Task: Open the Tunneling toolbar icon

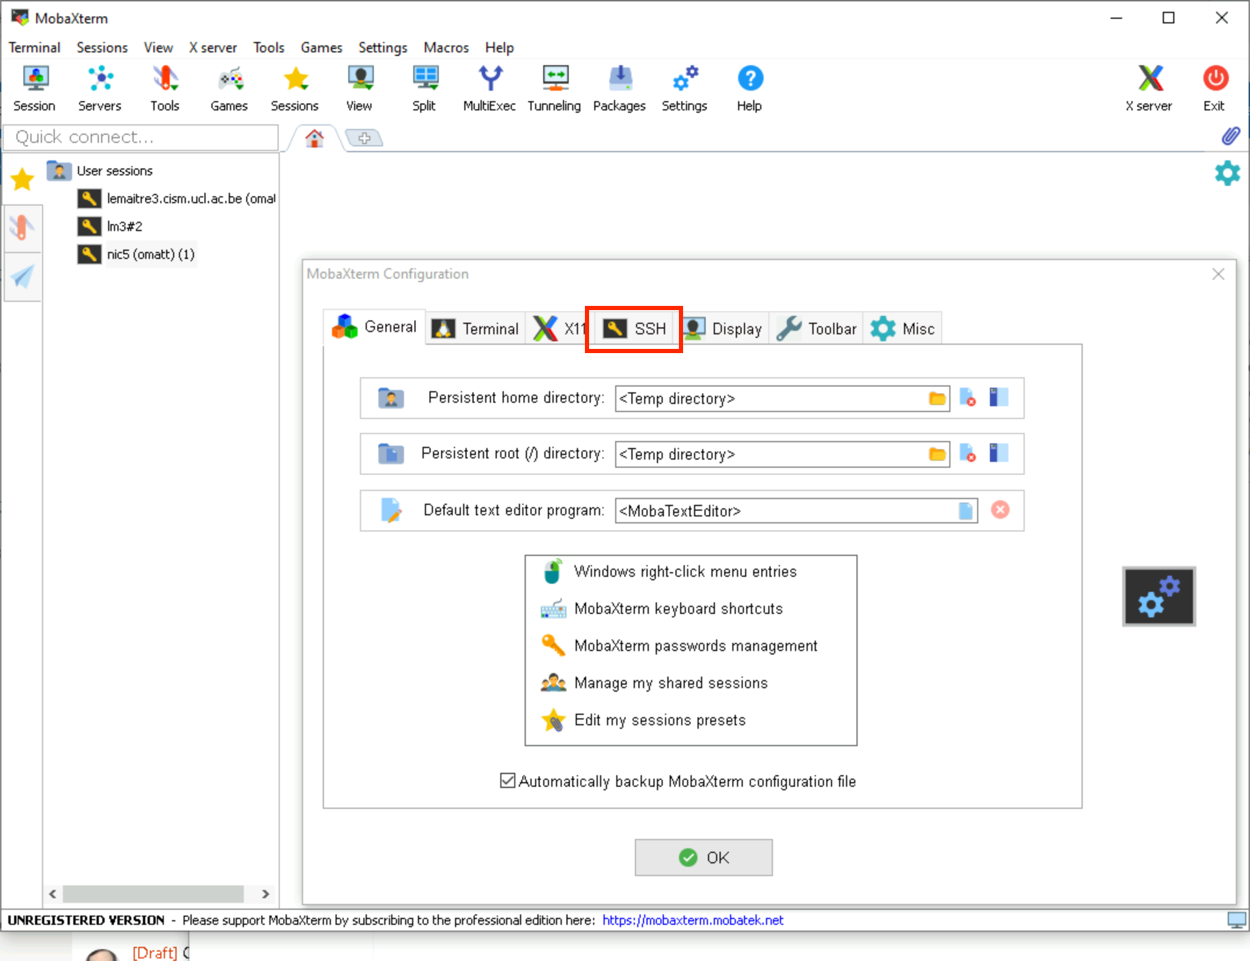Action: (554, 89)
